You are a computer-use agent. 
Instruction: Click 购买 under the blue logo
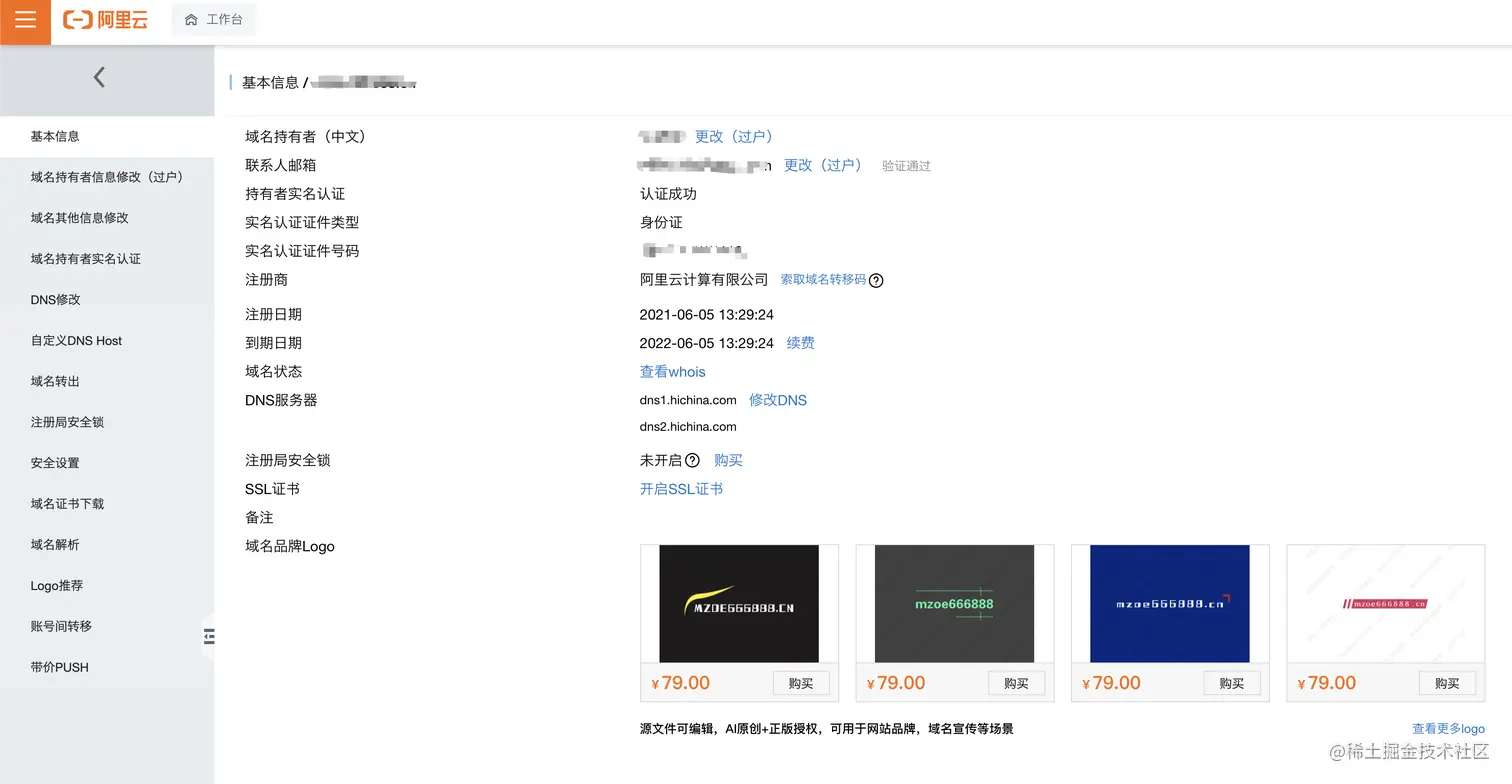pyautogui.click(x=1232, y=683)
